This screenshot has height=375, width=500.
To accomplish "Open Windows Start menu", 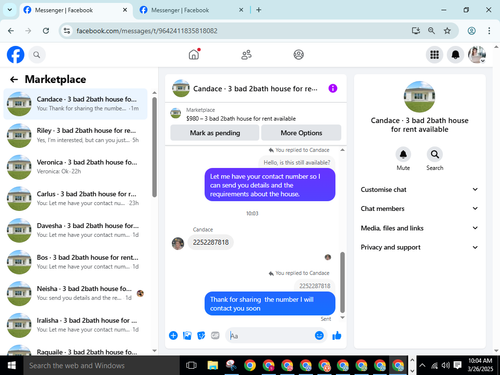I will (x=12, y=365).
